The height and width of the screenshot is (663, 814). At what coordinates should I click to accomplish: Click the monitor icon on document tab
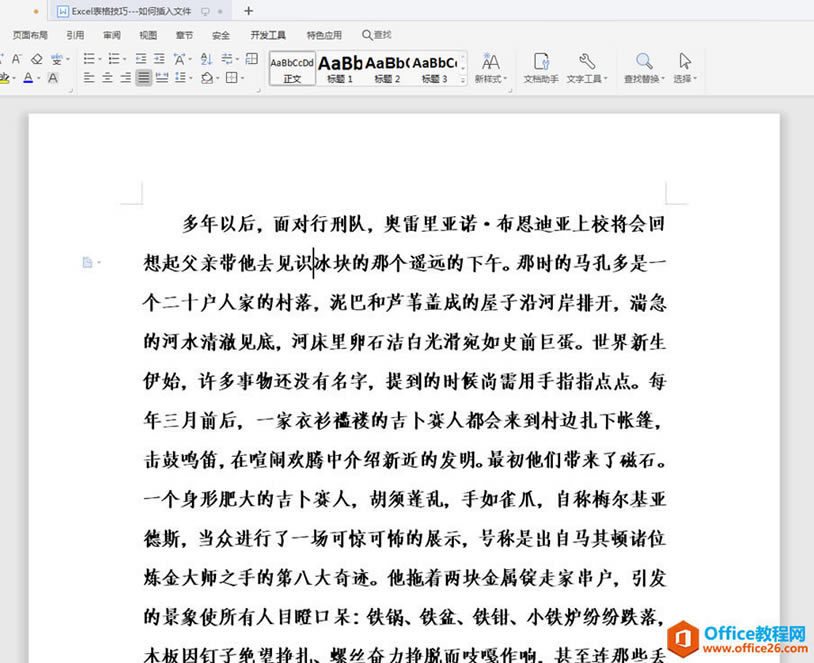(205, 11)
